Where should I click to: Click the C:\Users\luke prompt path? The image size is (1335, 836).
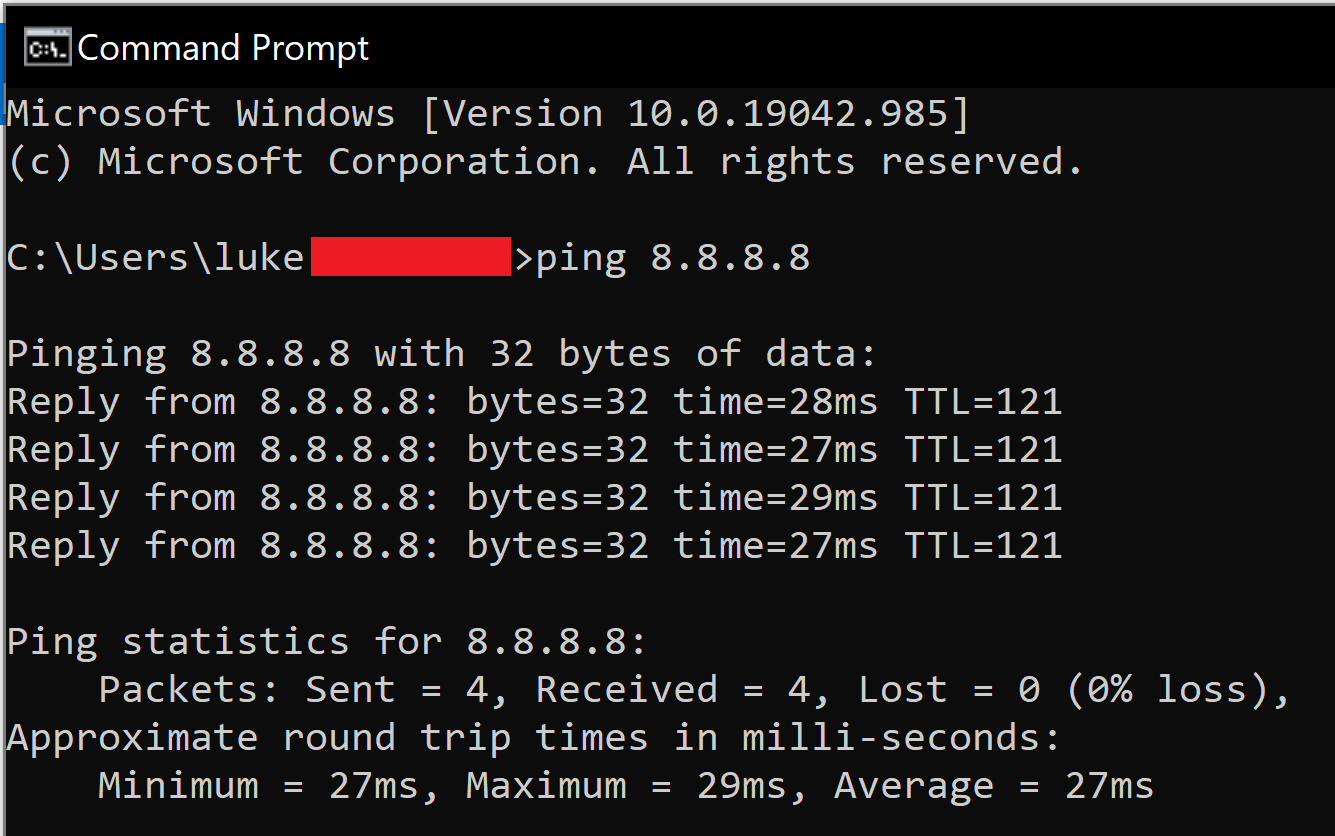coord(155,258)
